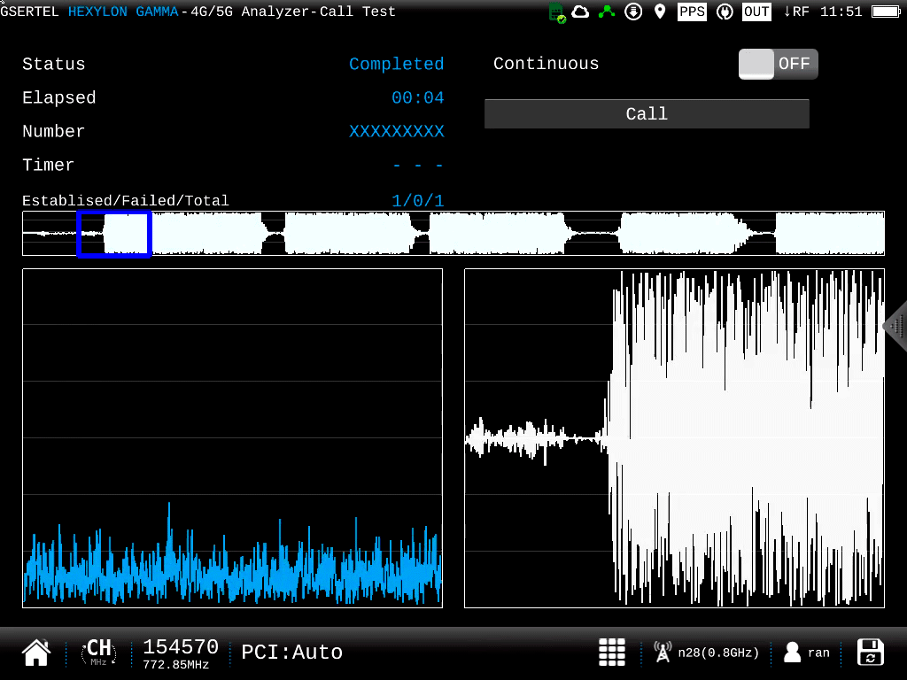This screenshot has width=908, height=680.
Task: Click the download arrow status icon
Action: click(633, 12)
